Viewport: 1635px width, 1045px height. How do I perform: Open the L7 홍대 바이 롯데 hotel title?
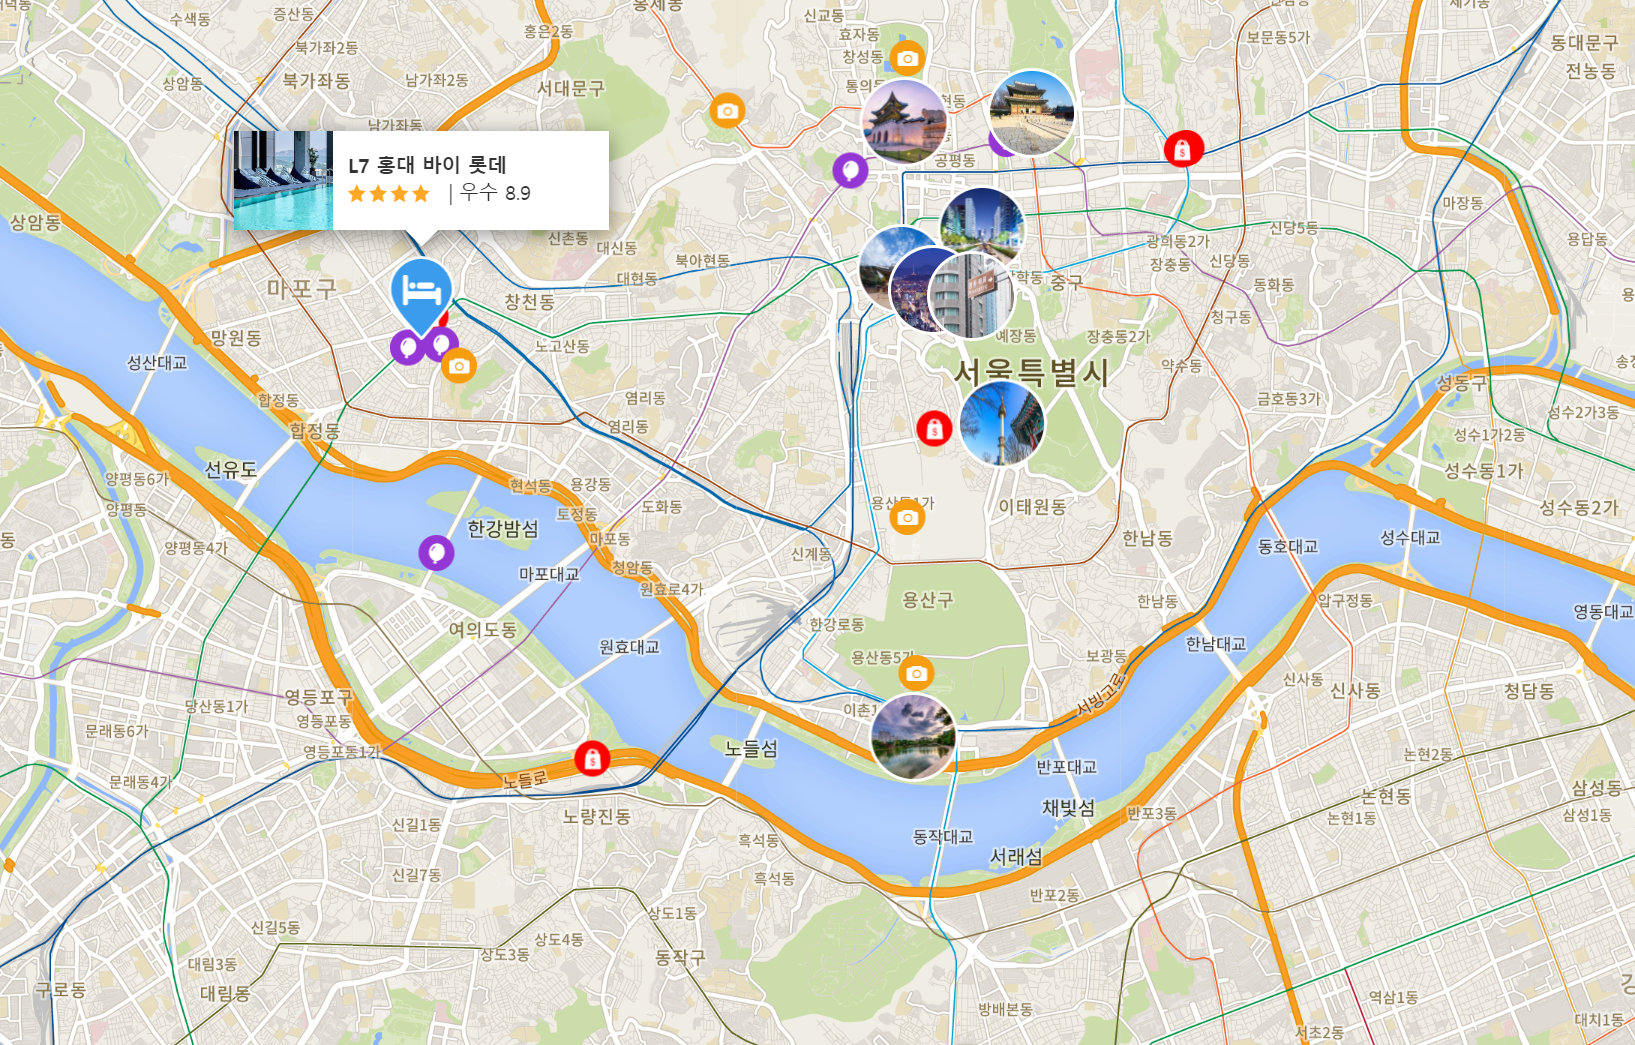coord(427,165)
